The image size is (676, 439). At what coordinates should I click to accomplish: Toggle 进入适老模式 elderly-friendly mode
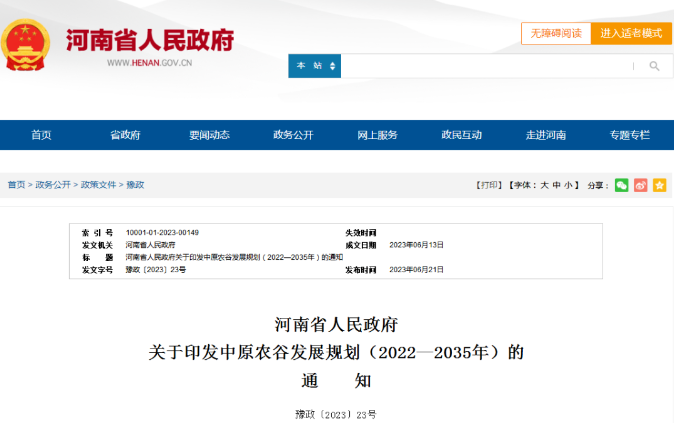pos(631,33)
